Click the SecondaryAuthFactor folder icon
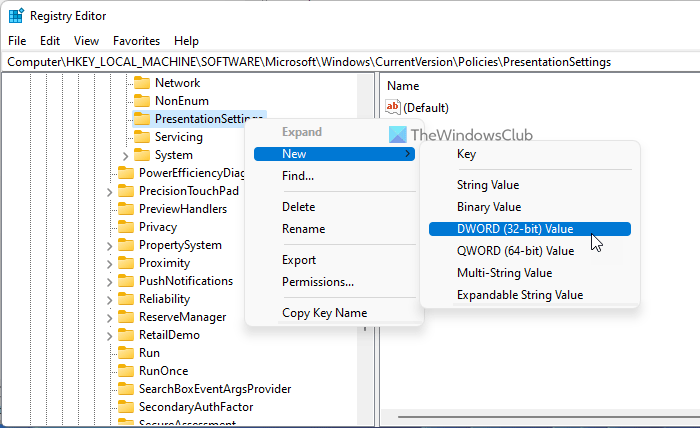This screenshot has height=428, width=700. click(126, 407)
